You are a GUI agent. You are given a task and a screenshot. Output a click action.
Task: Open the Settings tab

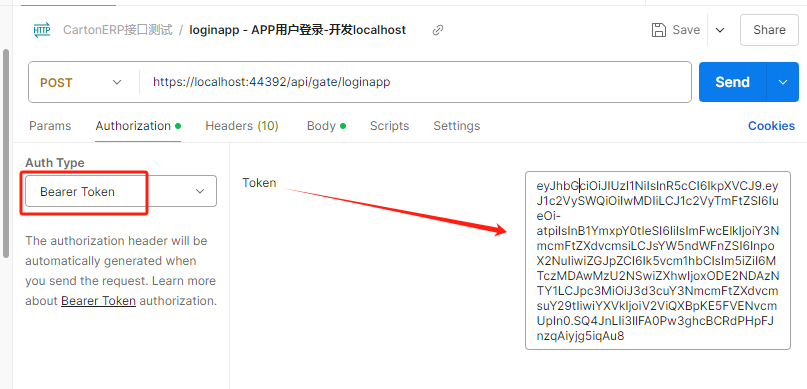pos(457,126)
